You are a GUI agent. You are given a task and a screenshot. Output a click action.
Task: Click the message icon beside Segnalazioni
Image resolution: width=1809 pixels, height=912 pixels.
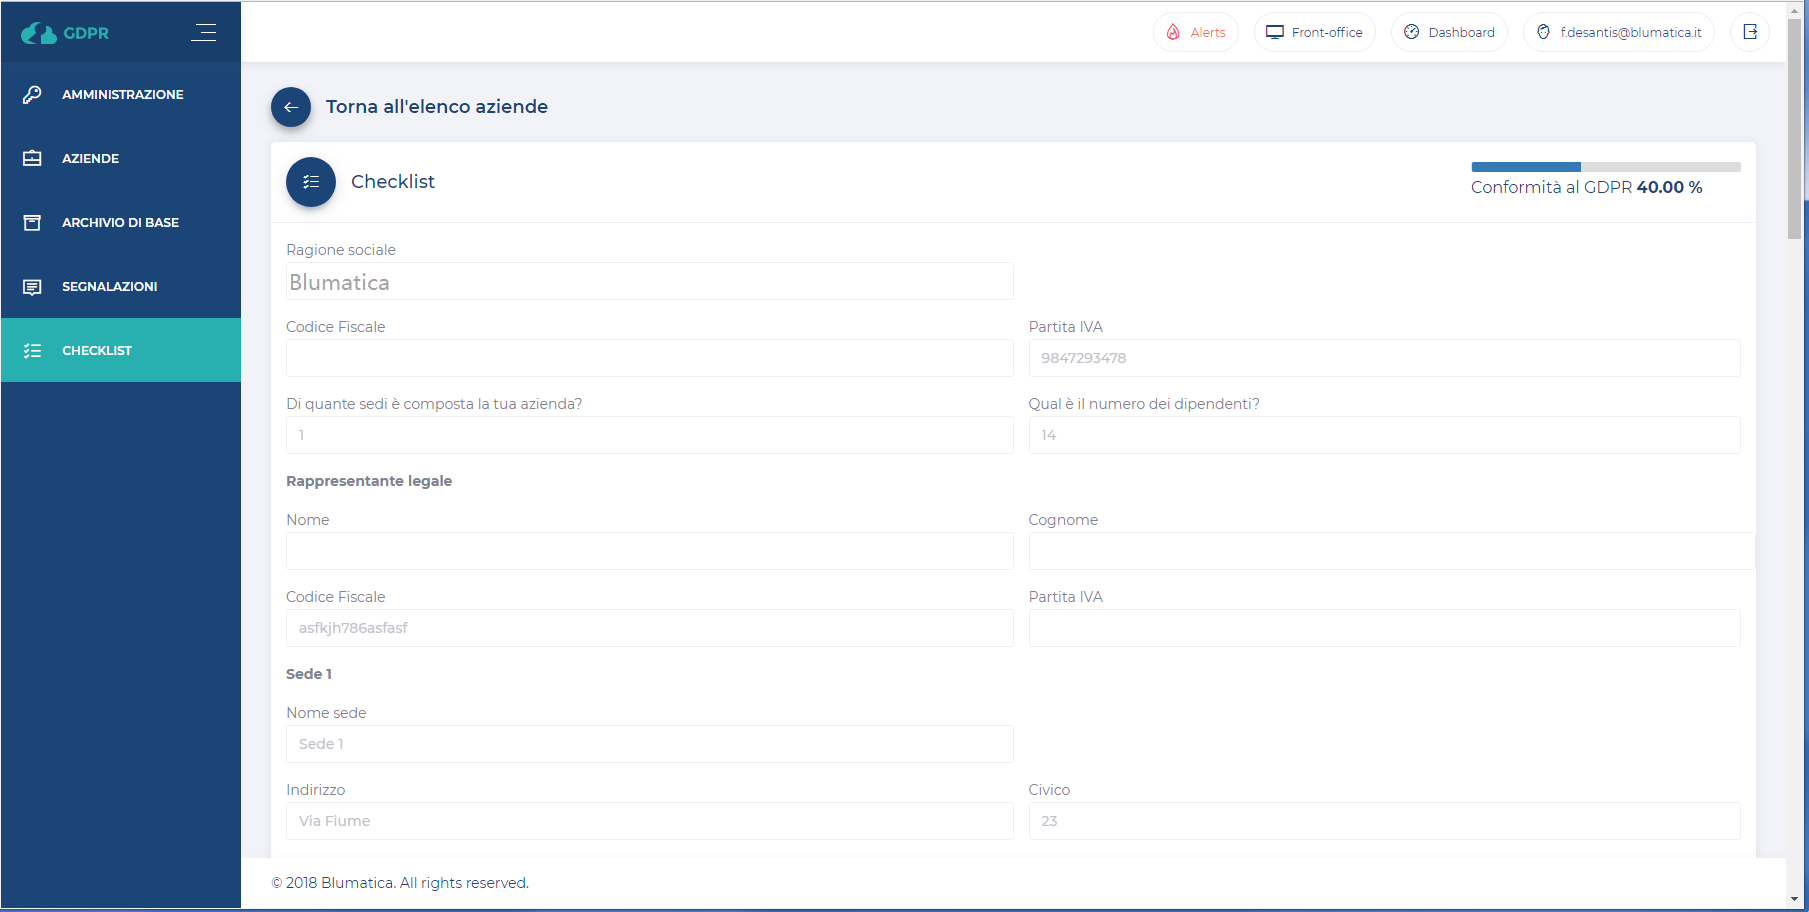pyautogui.click(x=32, y=287)
